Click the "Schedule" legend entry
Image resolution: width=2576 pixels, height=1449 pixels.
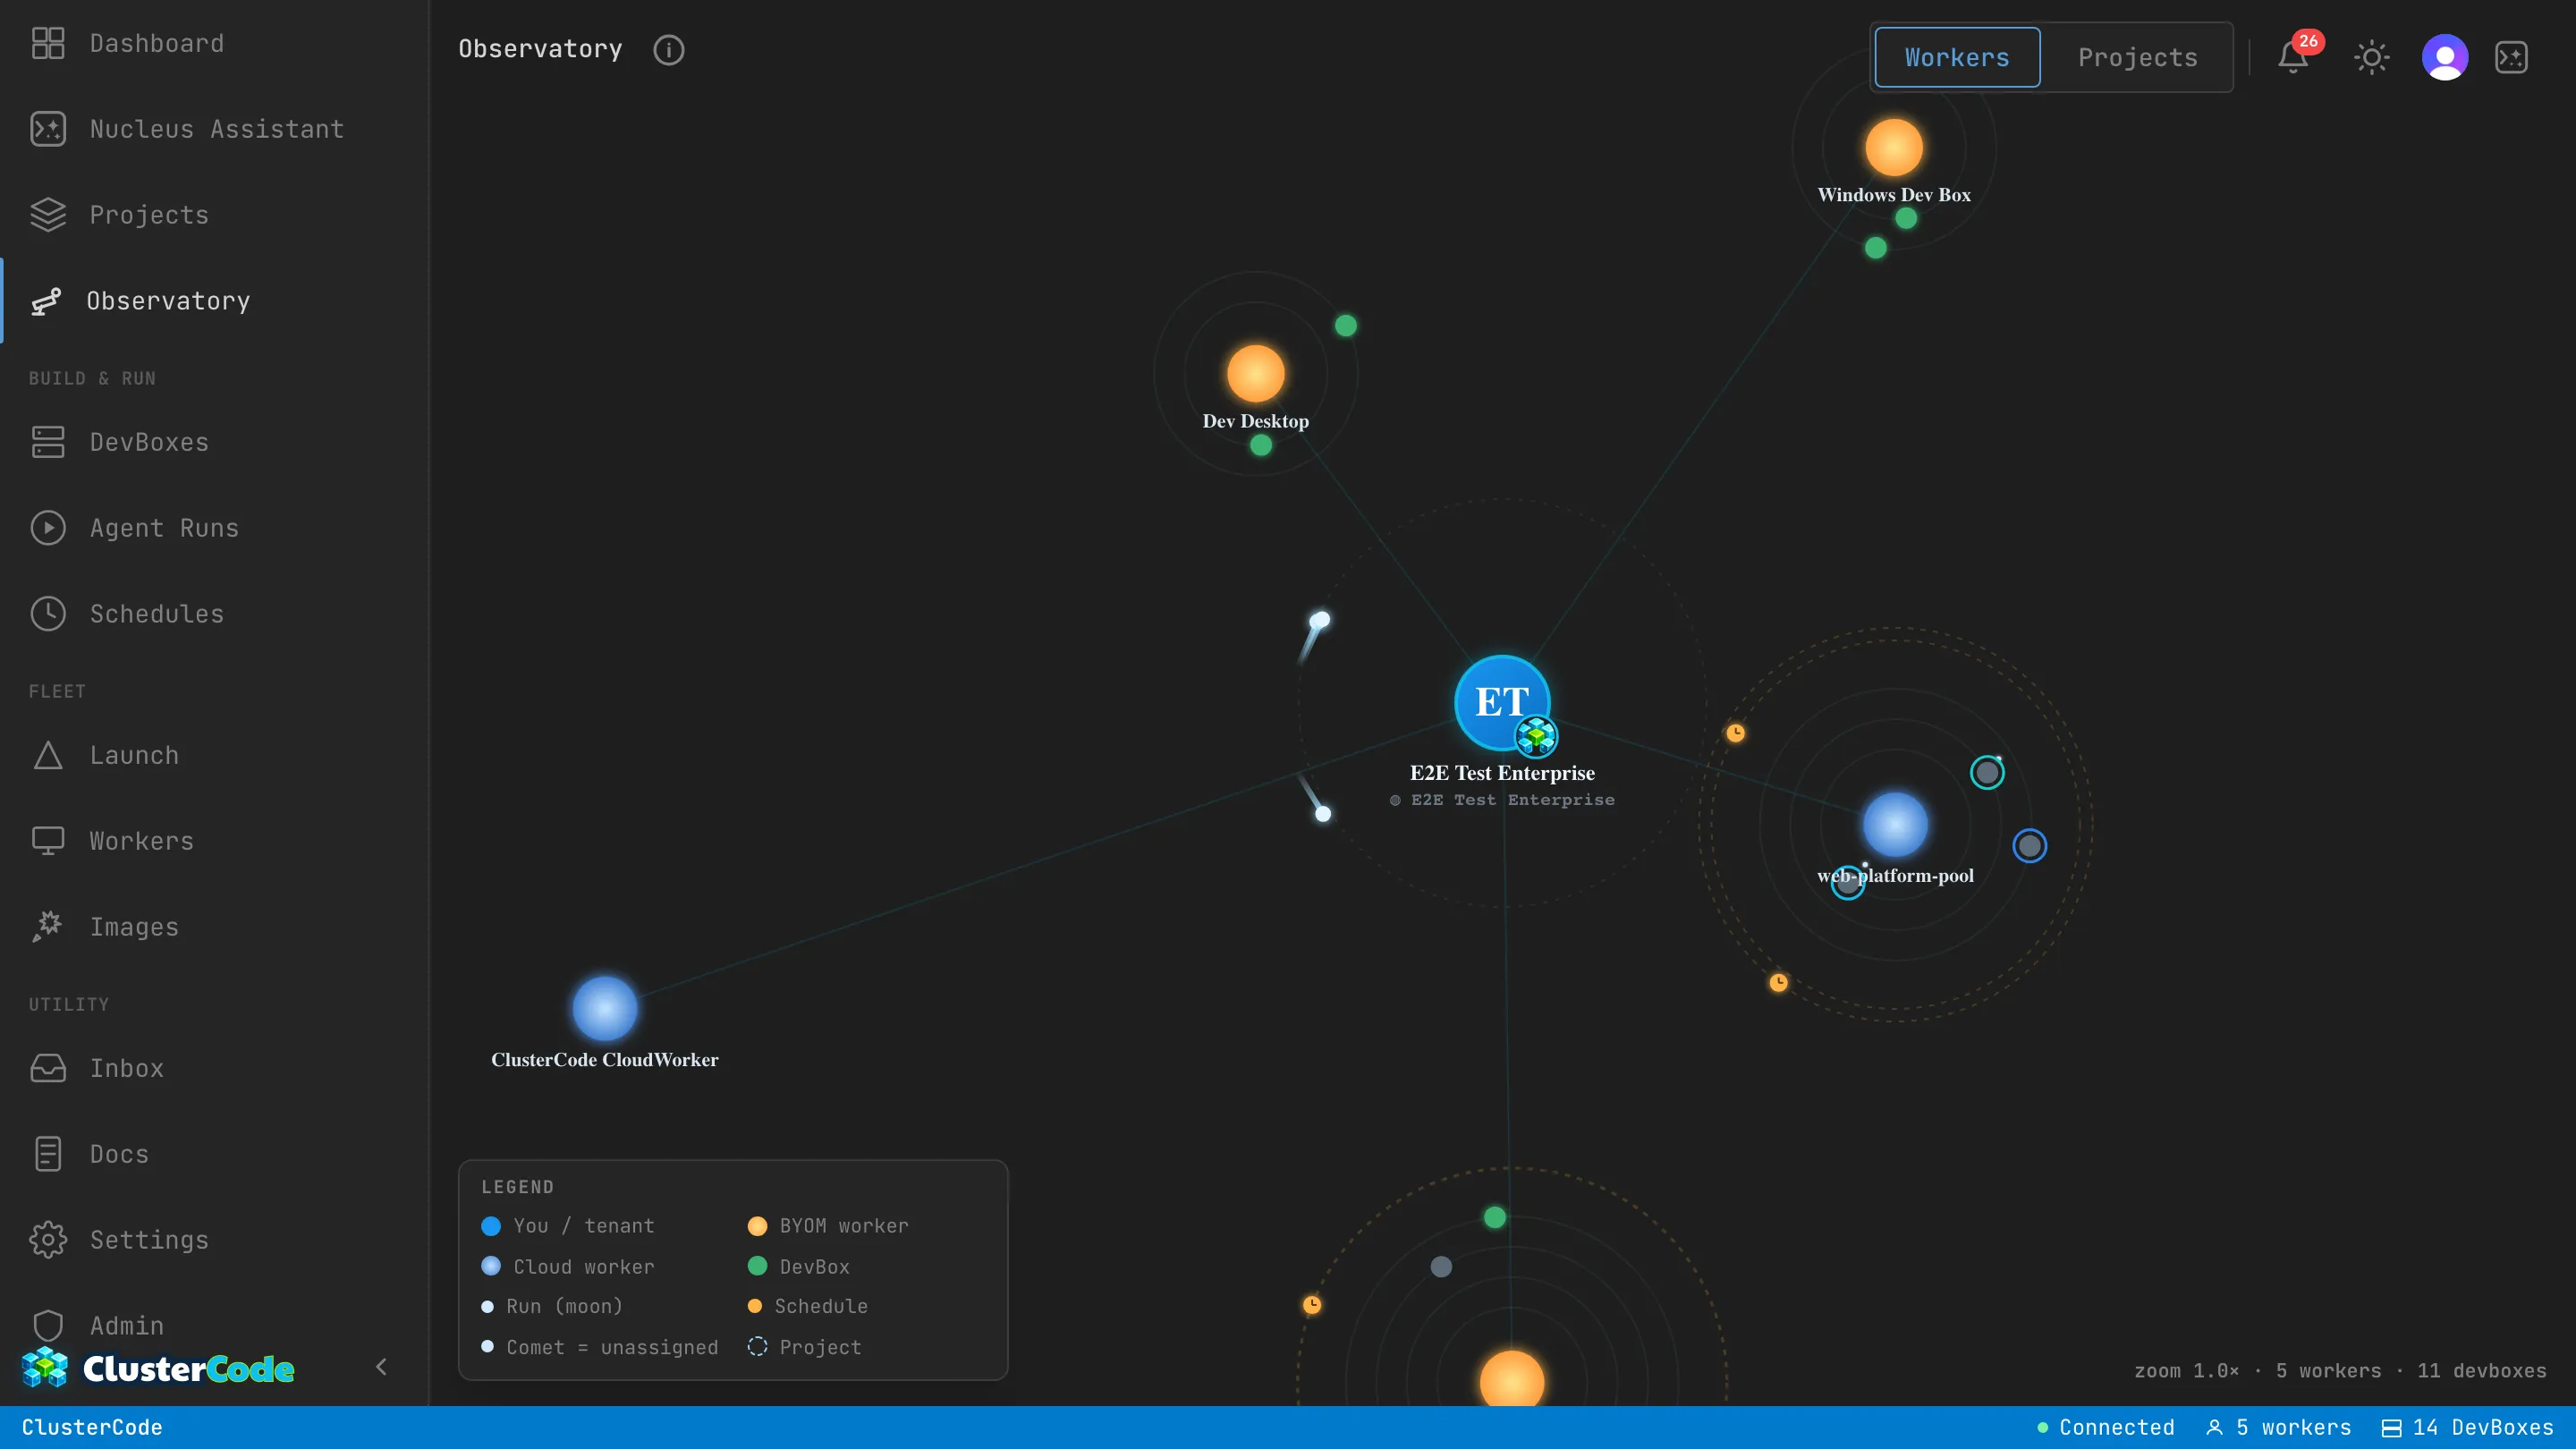click(808, 1306)
